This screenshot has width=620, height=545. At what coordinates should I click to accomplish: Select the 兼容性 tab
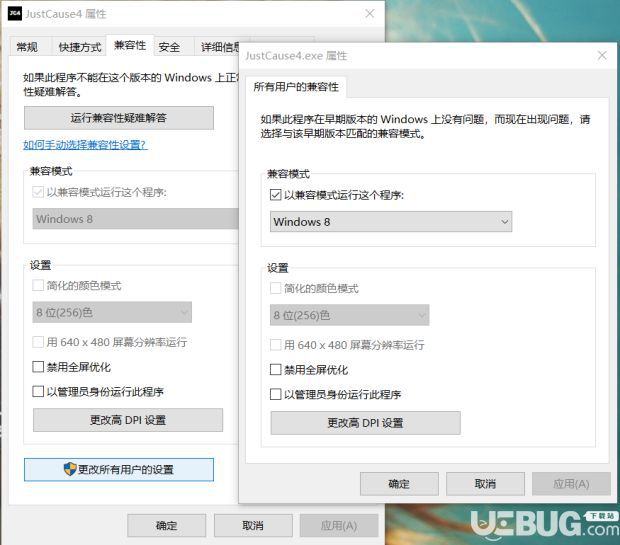coord(130,45)
